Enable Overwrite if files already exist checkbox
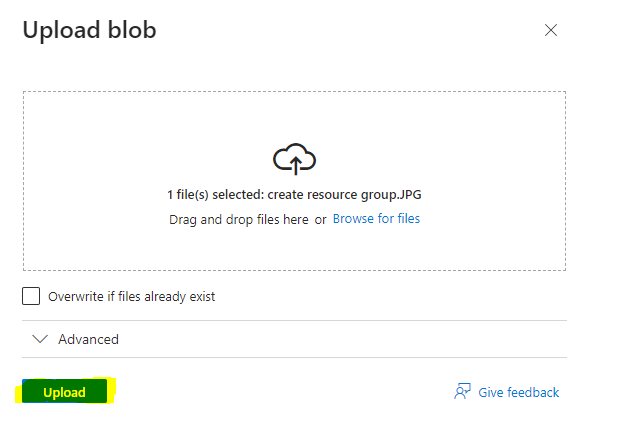622x437 pixels. (32, 296)
